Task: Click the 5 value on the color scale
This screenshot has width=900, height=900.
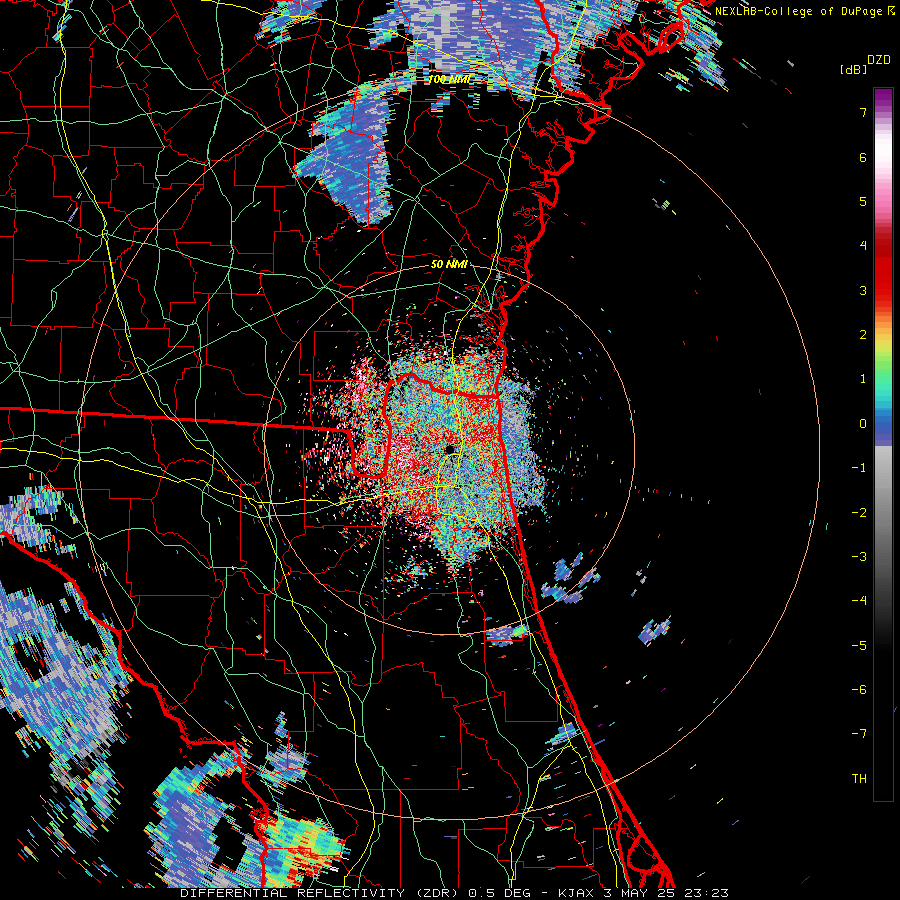Action: pyautogui.click(x=863, y=201)
